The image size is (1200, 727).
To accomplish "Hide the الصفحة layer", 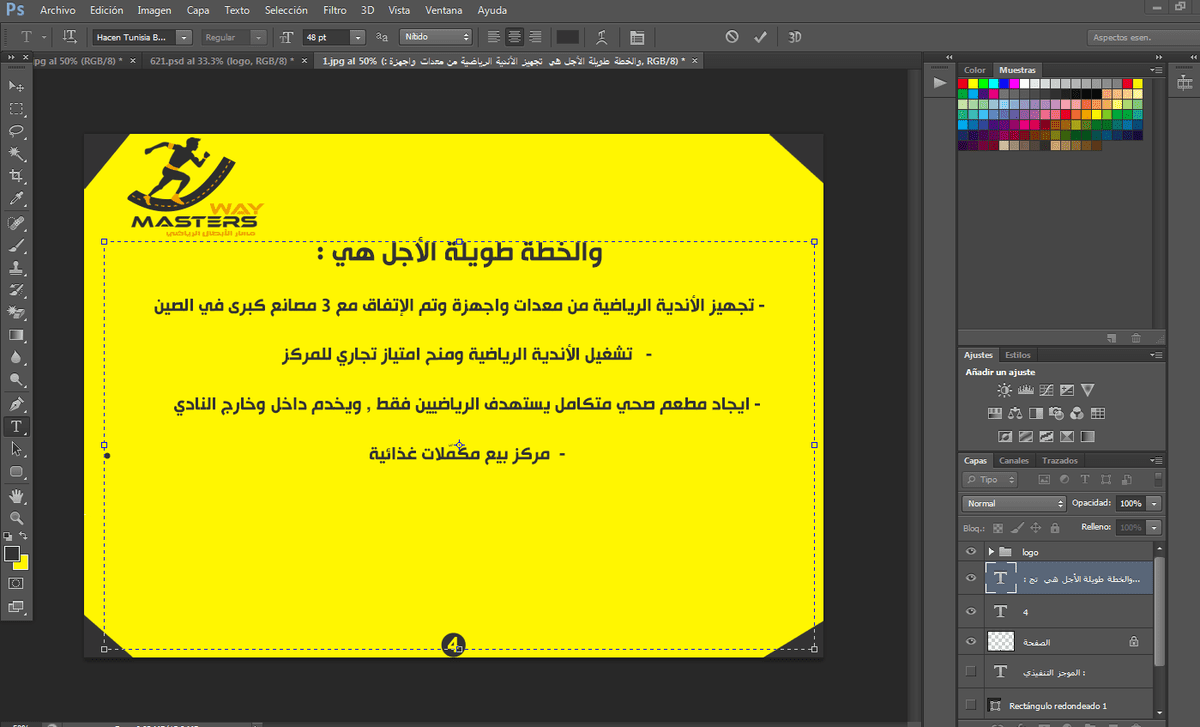I will tap(970, 642).
